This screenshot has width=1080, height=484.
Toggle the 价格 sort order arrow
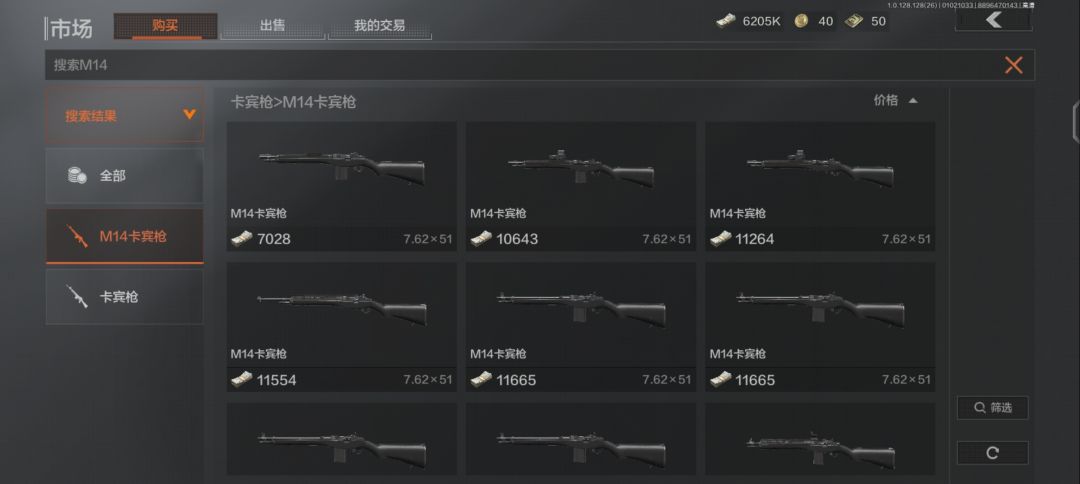913,101
